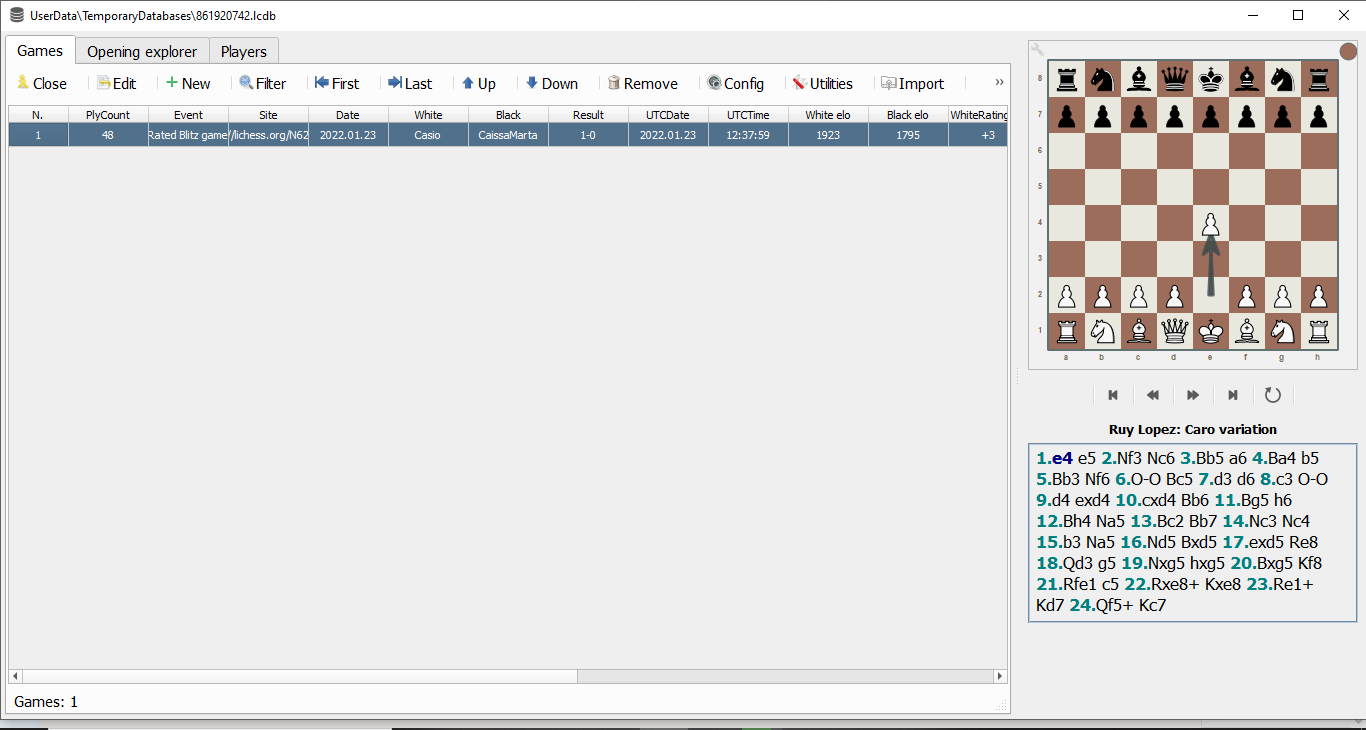Click move 9.d4 in notation
Screen dimensions: 1366x730
click(1053, 500)
